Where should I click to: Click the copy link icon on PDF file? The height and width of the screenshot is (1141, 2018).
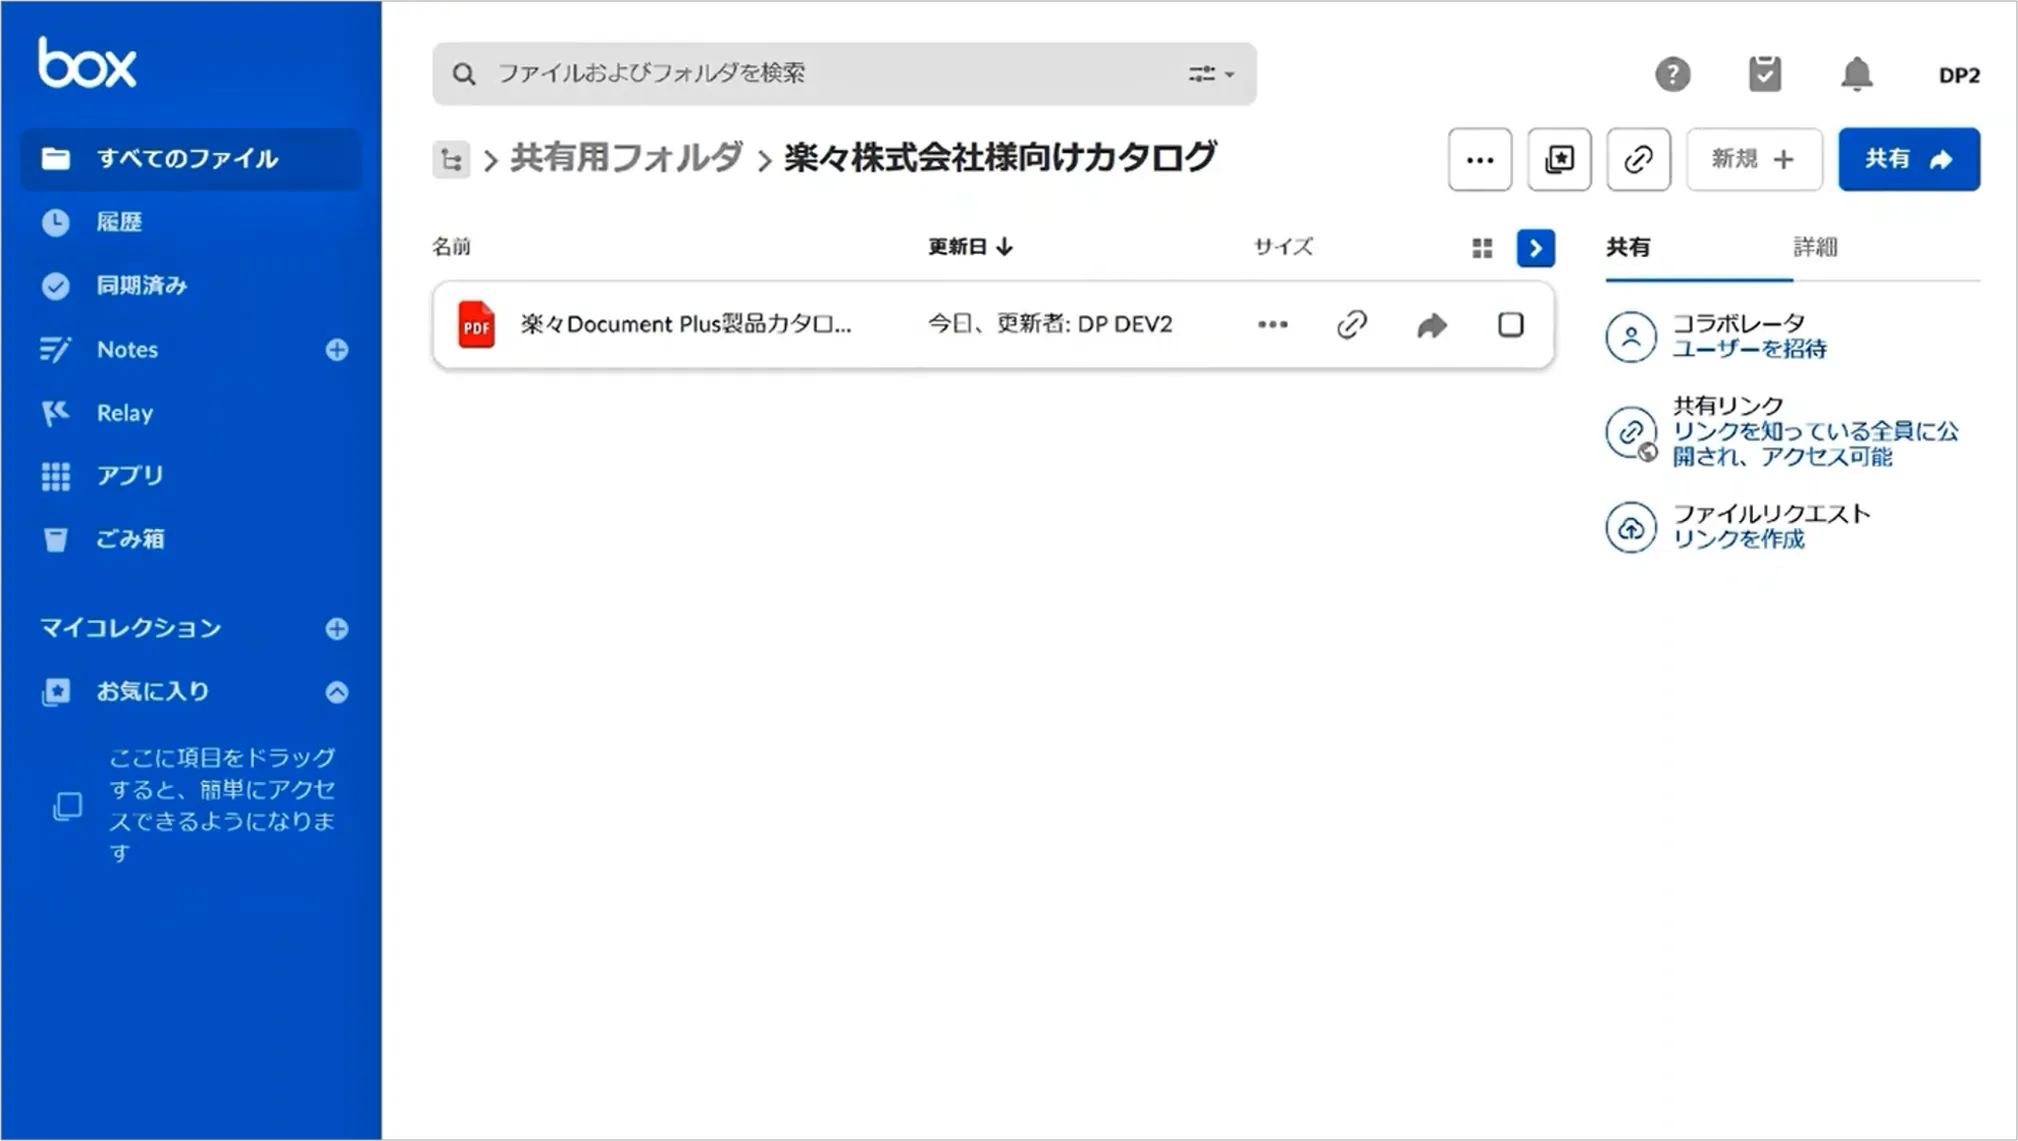(x=1351, y=323)
